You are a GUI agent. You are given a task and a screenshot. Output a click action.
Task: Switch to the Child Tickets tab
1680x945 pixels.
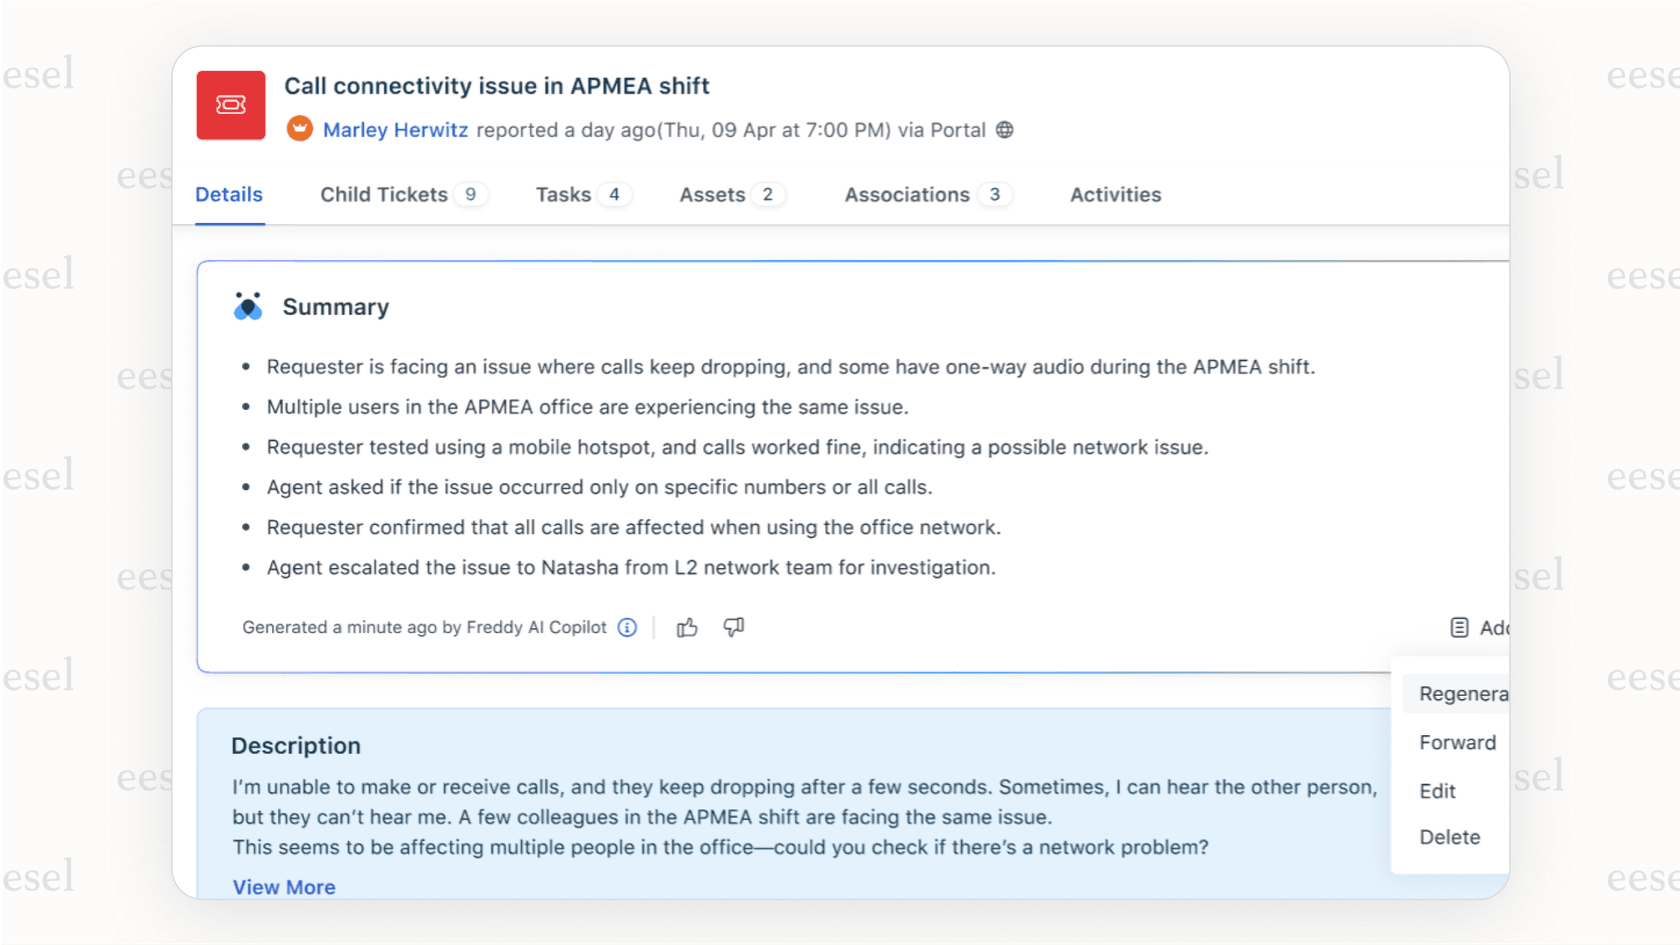coord(383,194)
